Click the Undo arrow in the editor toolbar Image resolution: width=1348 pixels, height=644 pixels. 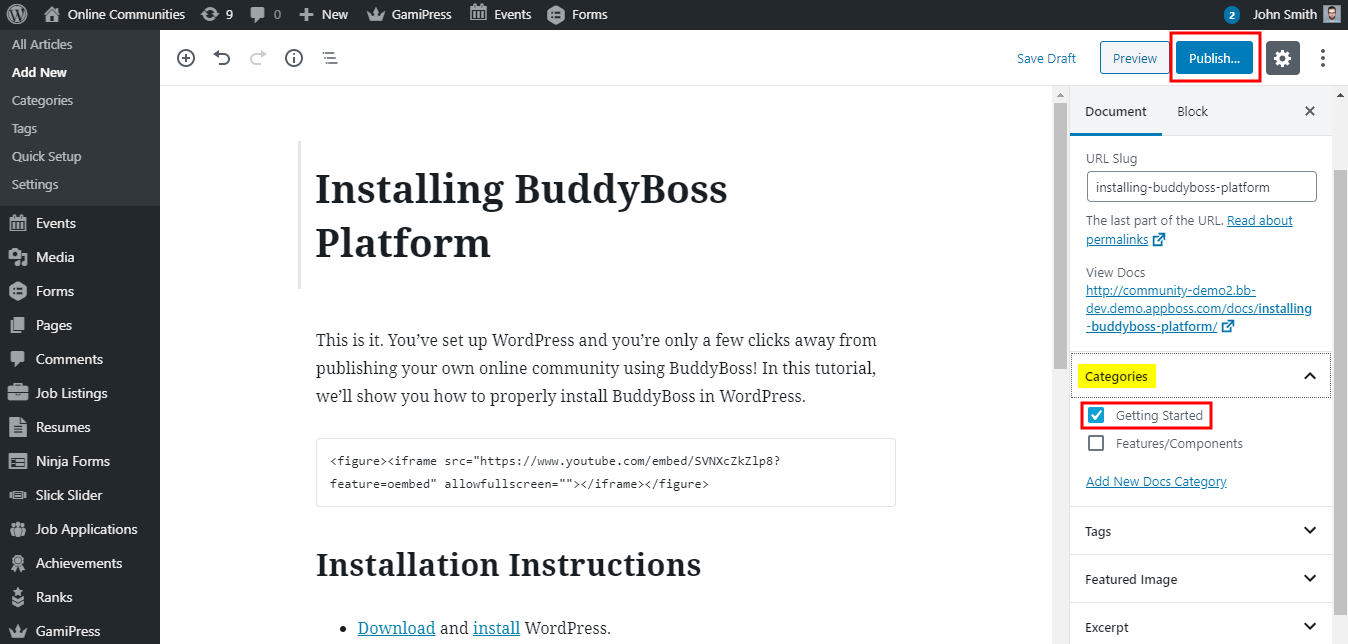click(x=221, y=58)
